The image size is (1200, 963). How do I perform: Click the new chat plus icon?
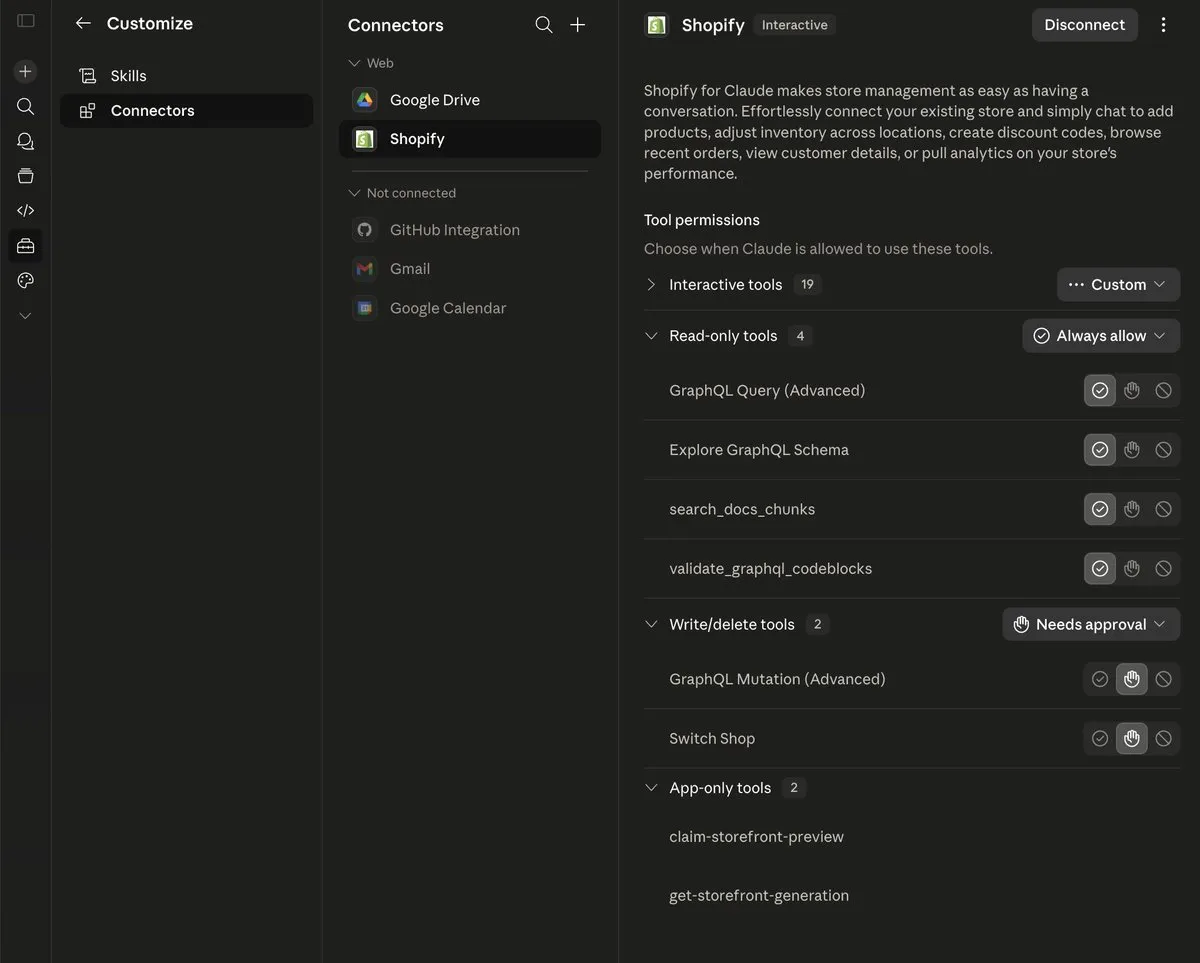[x=26, y=71]
